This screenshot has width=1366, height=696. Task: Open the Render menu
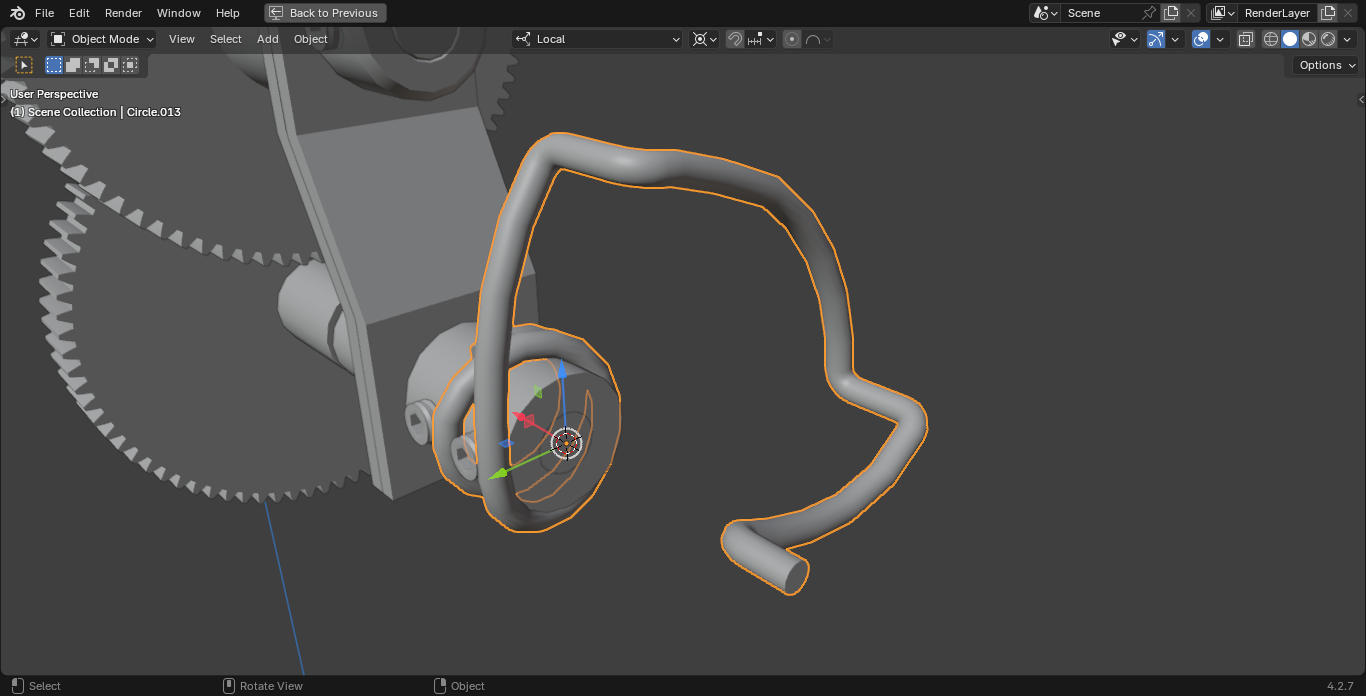[123, 13]
